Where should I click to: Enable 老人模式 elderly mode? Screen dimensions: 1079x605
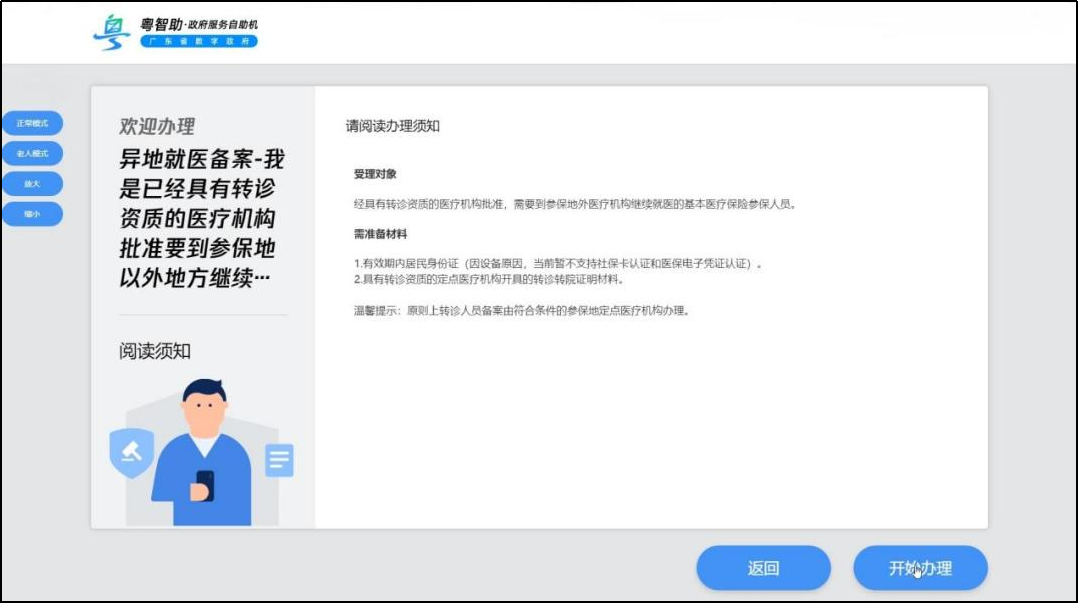click(33, 153)
